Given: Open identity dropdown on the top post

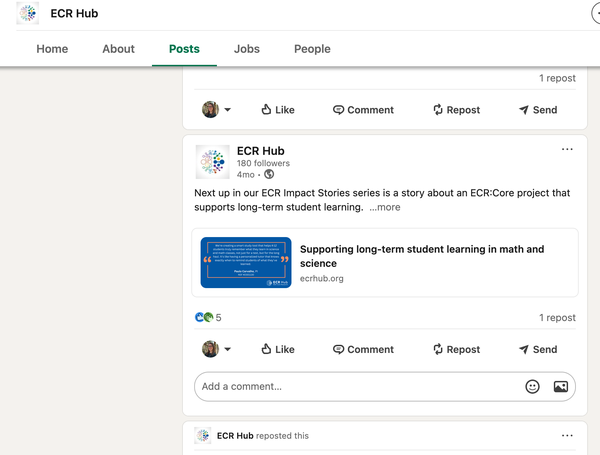Looking at the screenshot, I should click(217, 110).
